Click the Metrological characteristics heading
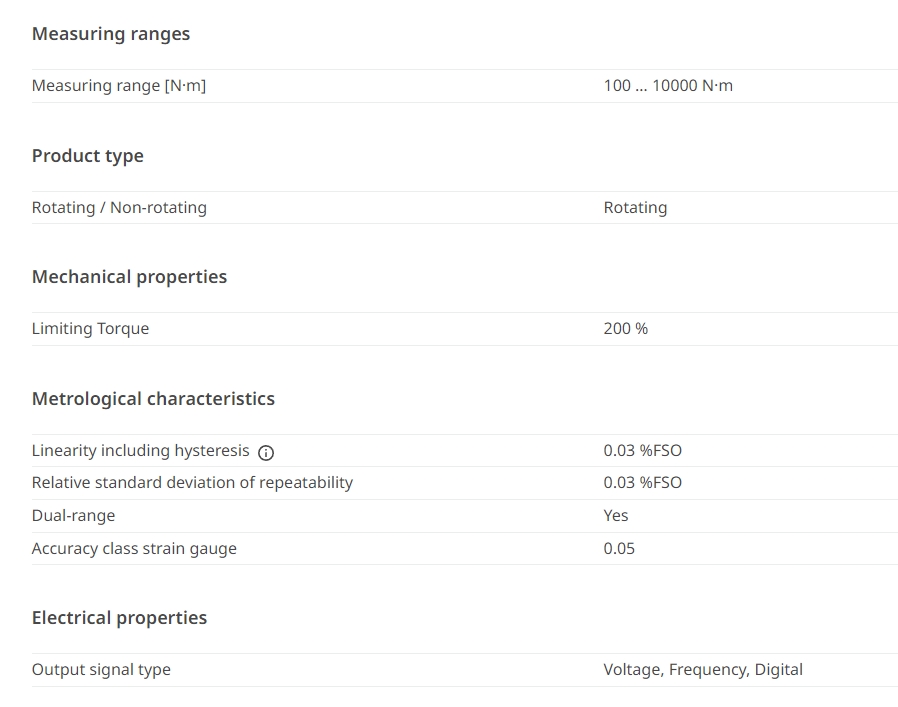898x707 pixels. pyautogui.click(x=153, y=399)
